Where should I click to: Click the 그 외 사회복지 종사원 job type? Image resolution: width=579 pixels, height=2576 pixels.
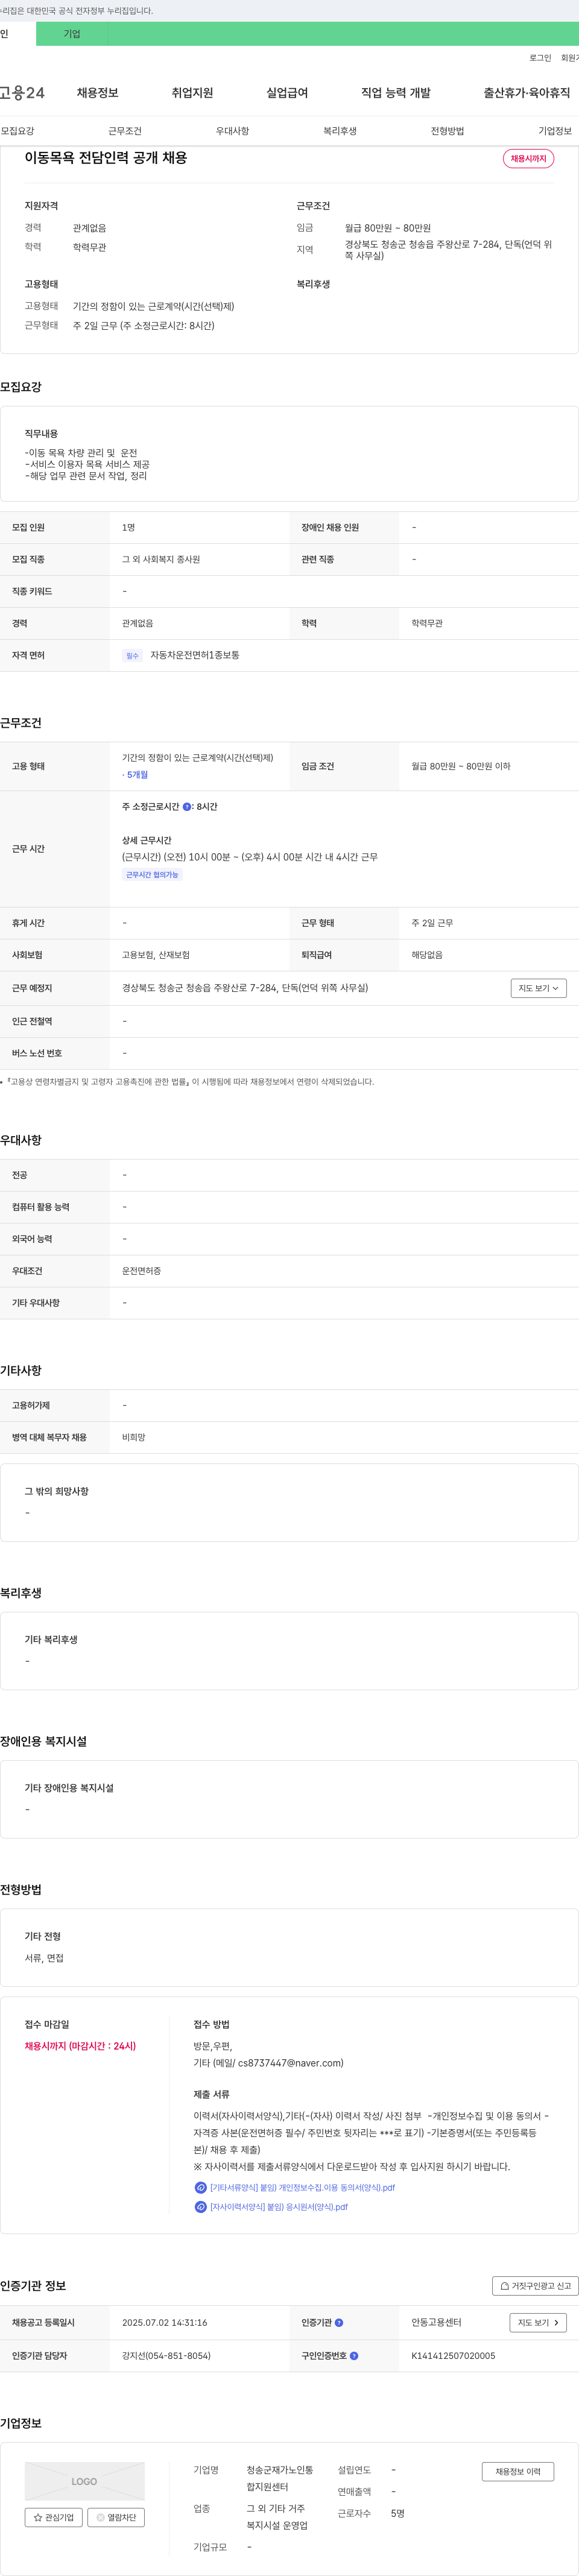click(x=161, y=560)
